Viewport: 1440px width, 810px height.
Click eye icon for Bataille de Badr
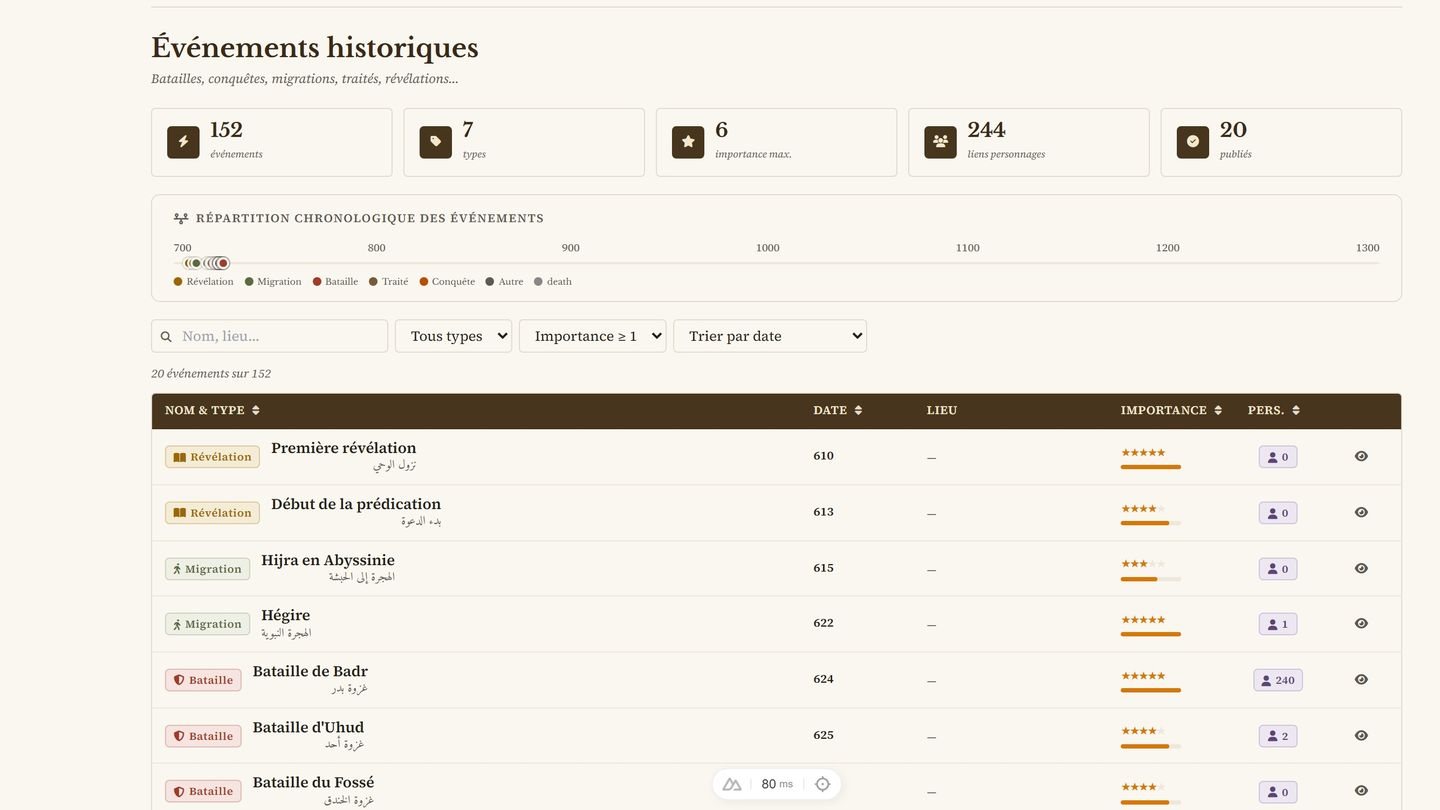[x=1361, y=679]
